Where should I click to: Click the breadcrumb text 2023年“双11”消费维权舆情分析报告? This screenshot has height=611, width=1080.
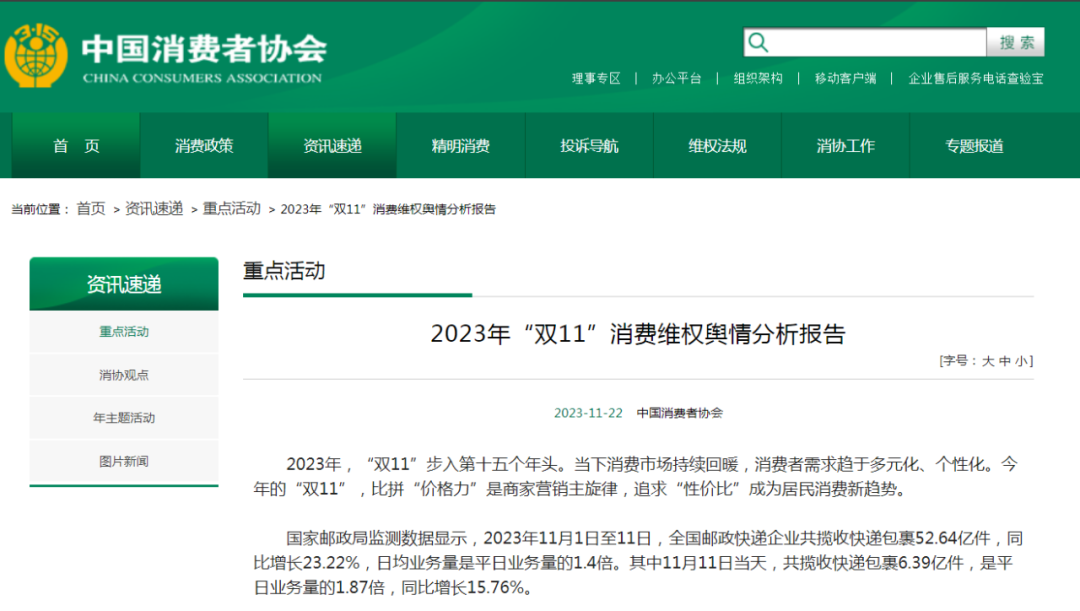click(x=388, y=209)
